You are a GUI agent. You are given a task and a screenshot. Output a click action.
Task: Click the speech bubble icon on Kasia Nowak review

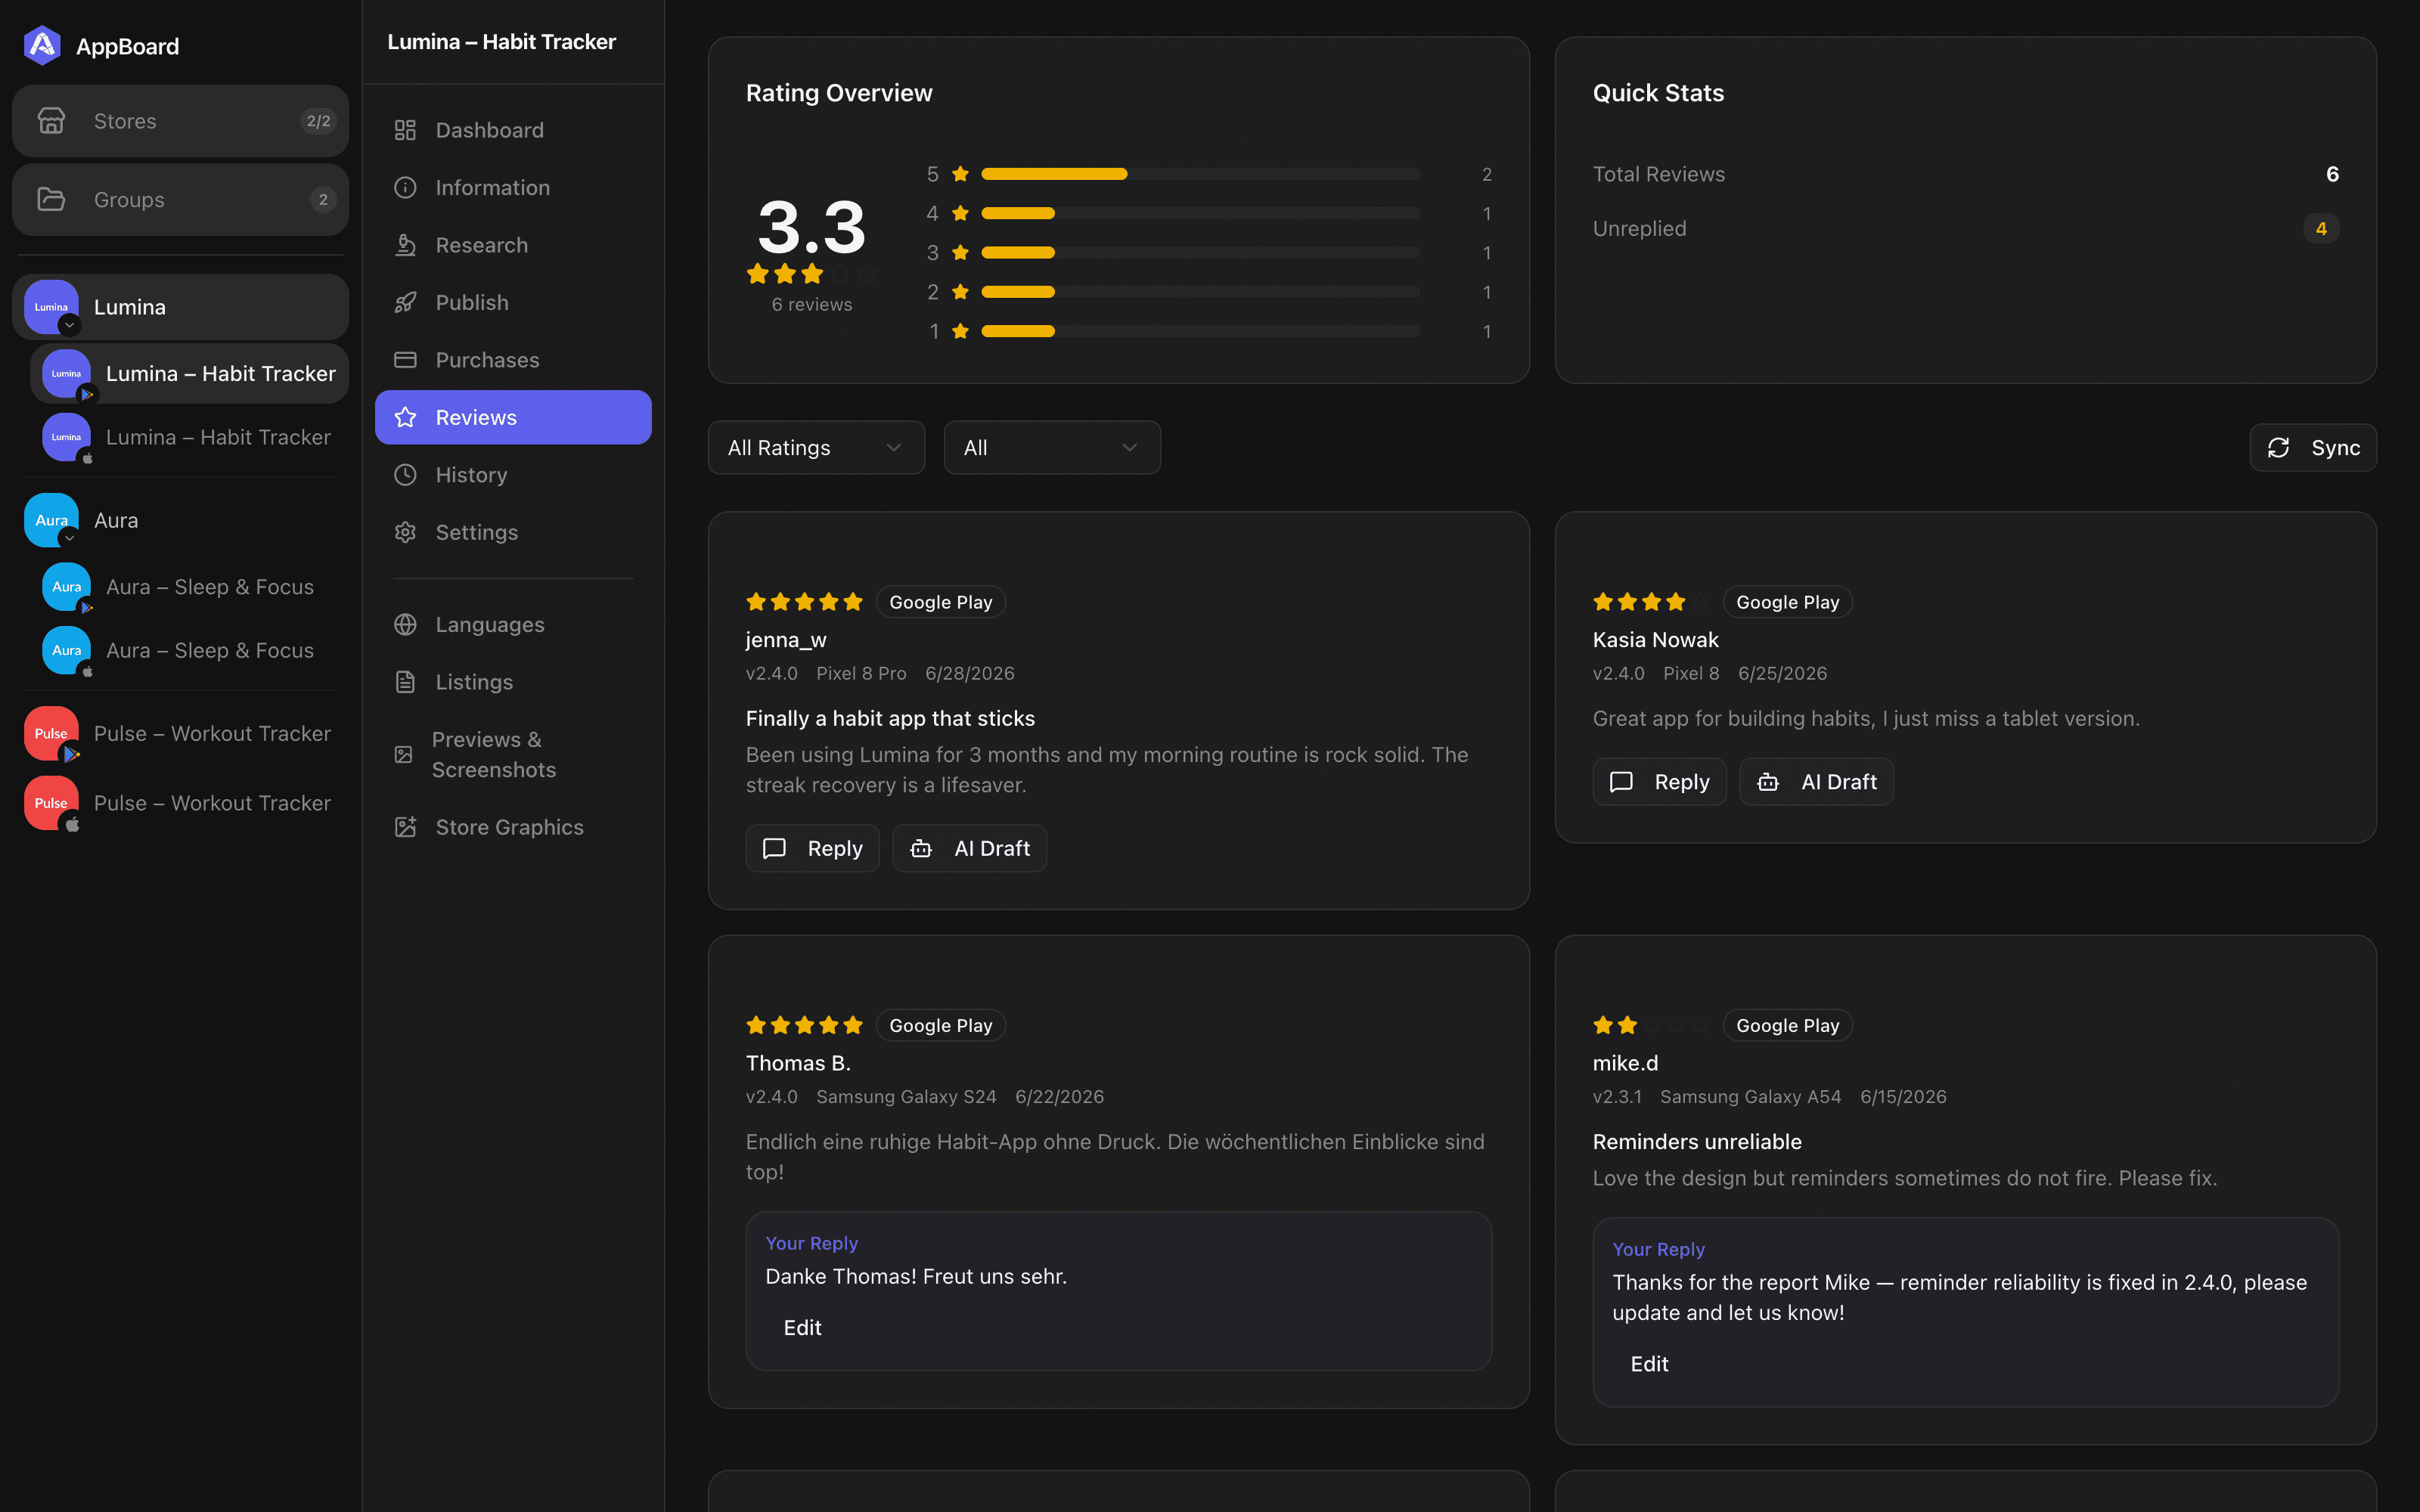coord(1621,782)
